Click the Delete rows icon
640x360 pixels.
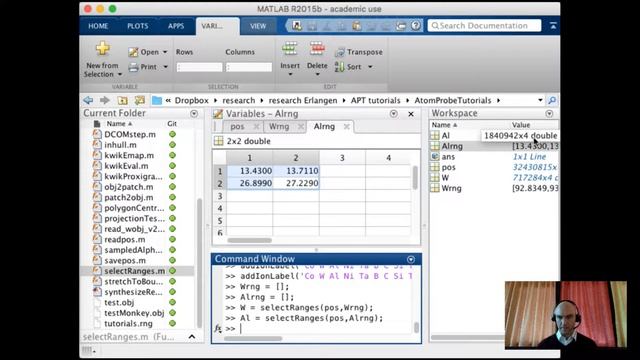click(x=317, y=49)
